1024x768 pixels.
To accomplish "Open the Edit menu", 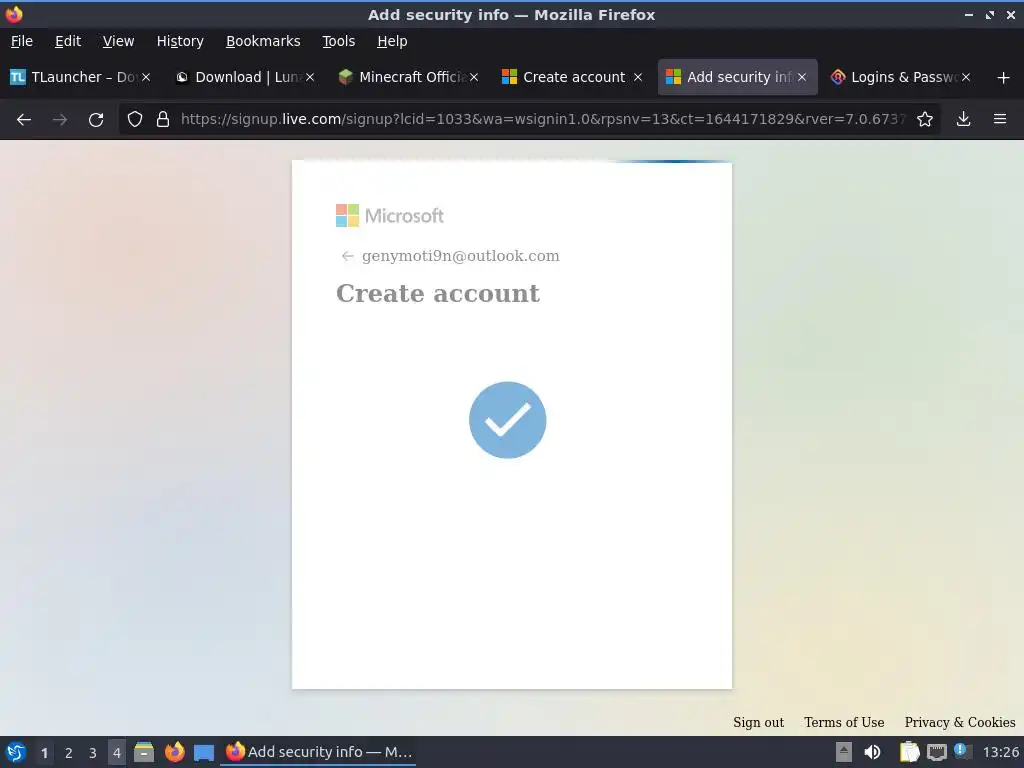I will coord(68,41).
